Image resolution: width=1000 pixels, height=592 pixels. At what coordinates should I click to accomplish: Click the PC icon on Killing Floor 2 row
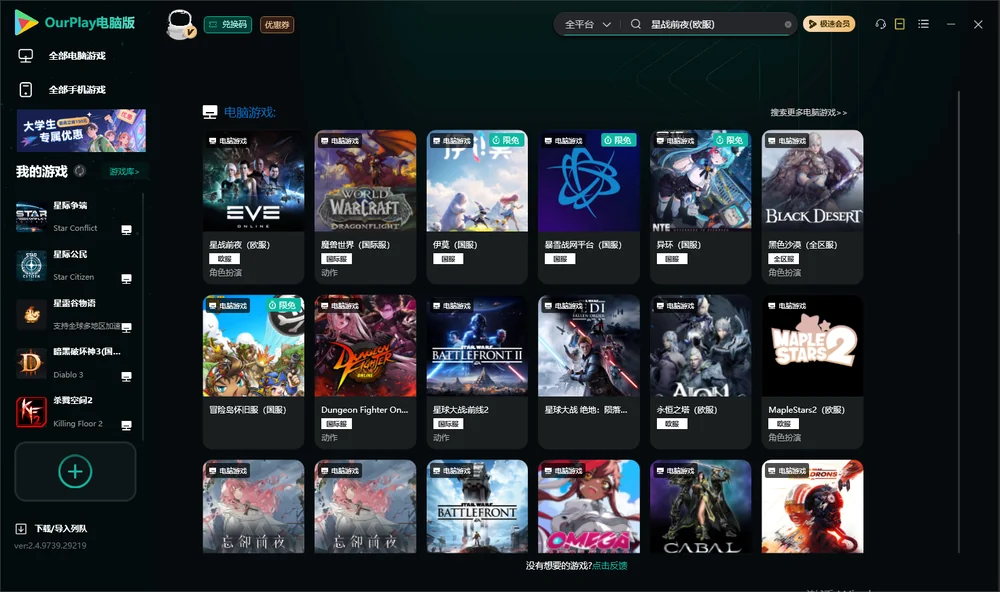(x=126, y=426)
